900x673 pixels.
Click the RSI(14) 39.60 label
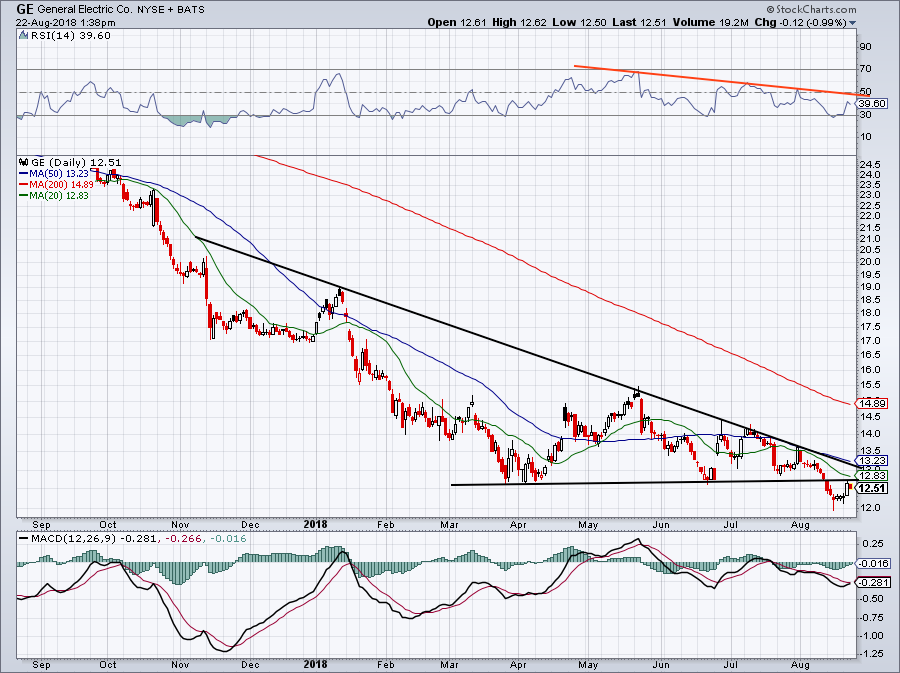coord(71,36)
